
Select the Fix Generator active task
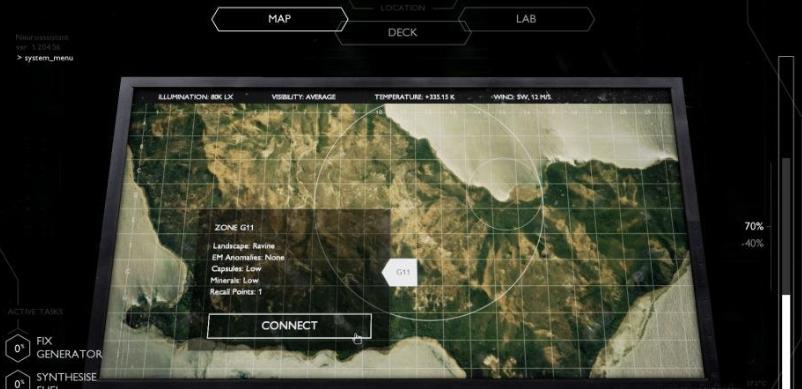[x=69, y=348]
